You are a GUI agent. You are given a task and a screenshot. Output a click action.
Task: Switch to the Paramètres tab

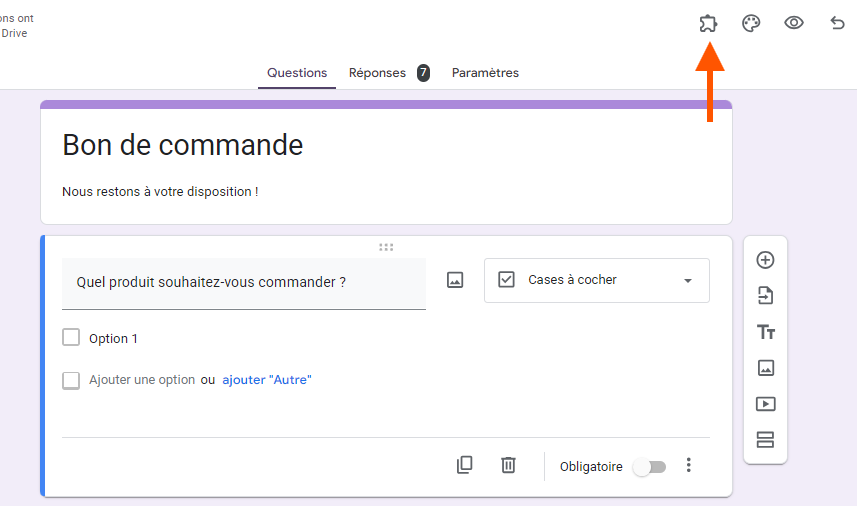[x=485, y=73]
